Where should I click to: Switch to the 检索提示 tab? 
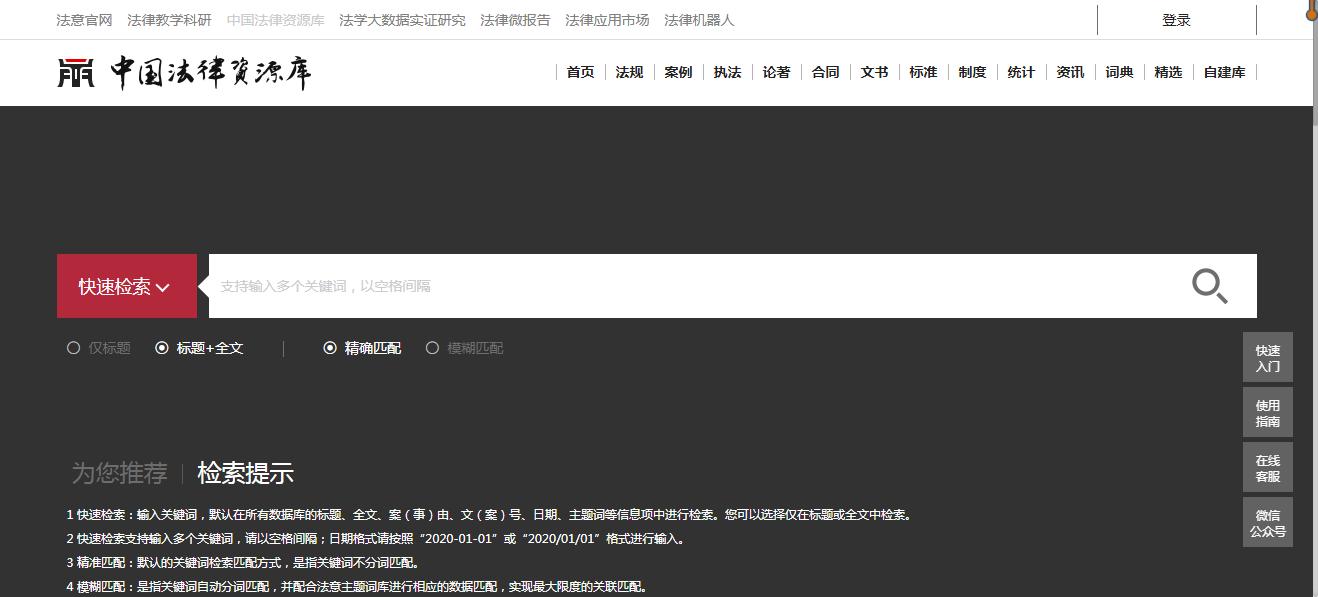245,473
